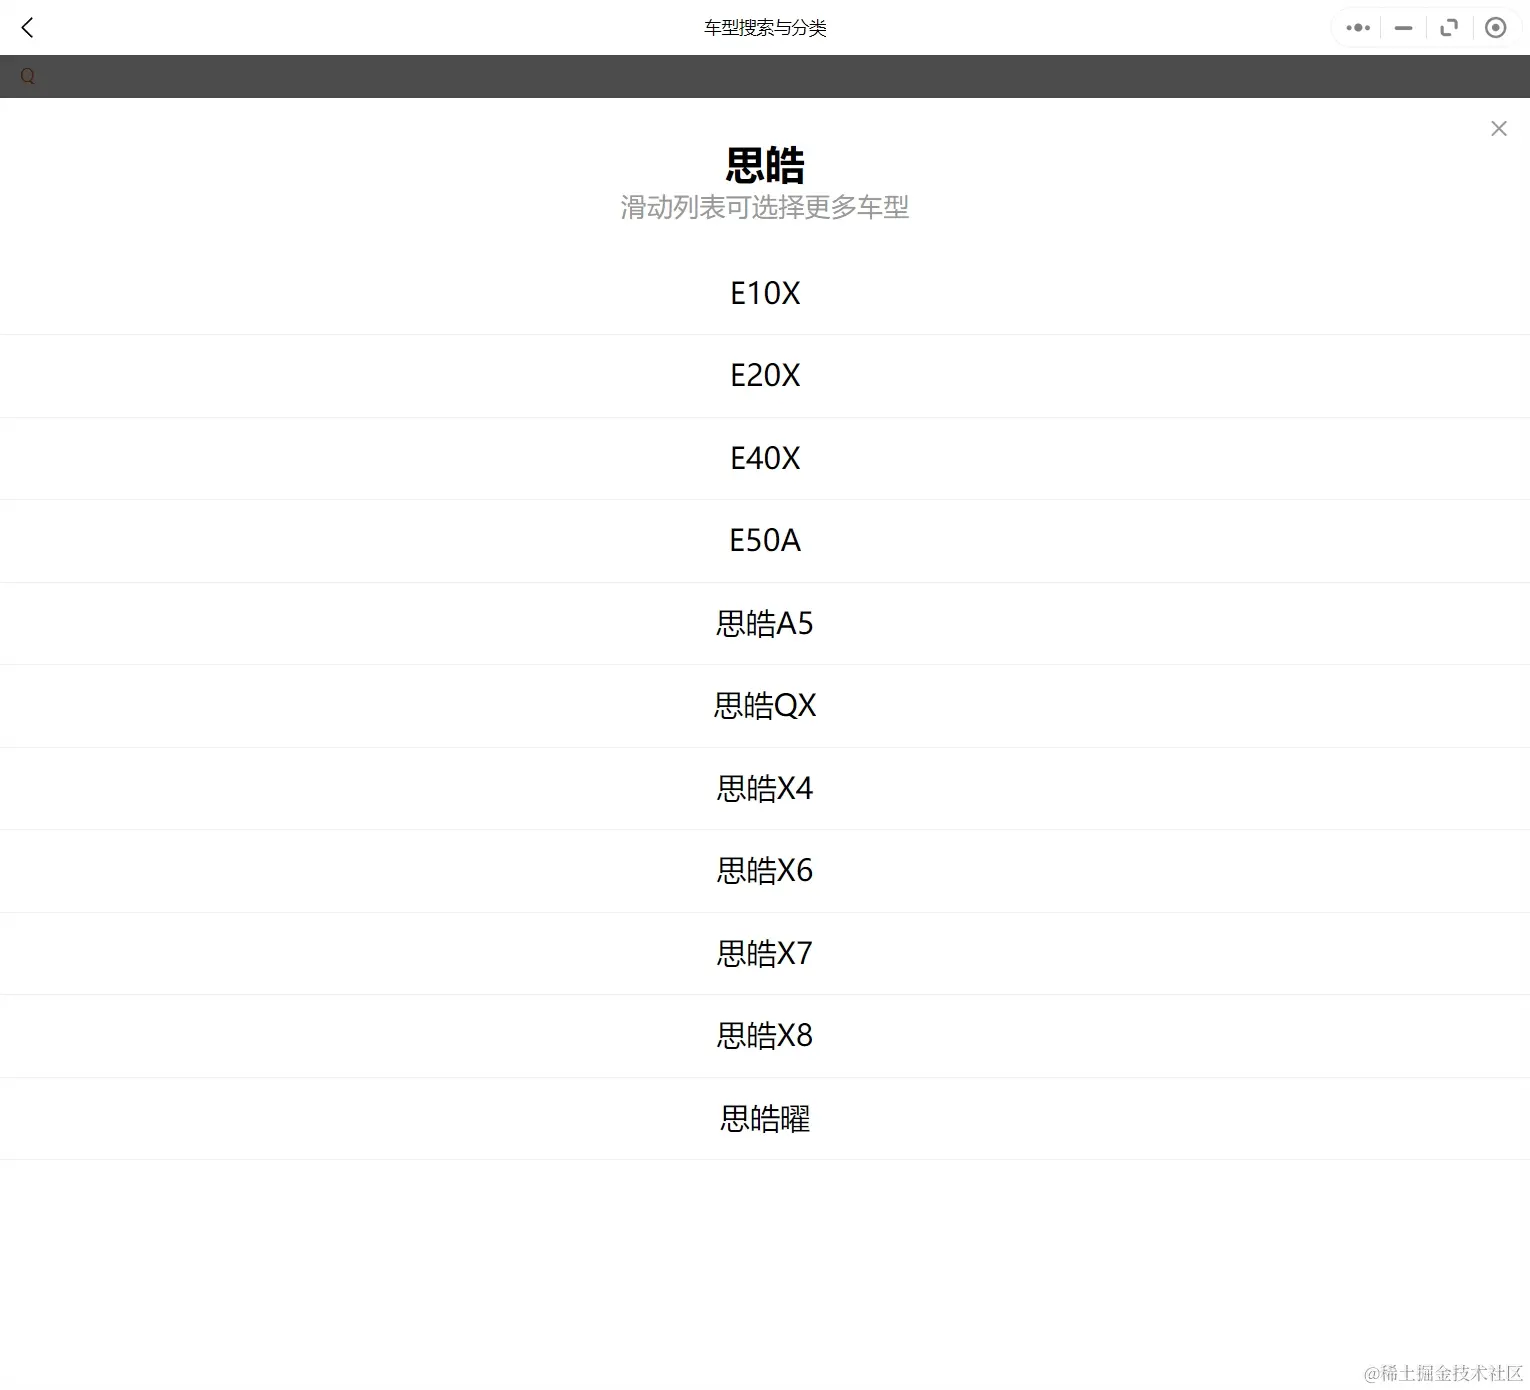Select the E10X car model
This screenshot has width=1530, height=1390.
[x=765, y=293]
